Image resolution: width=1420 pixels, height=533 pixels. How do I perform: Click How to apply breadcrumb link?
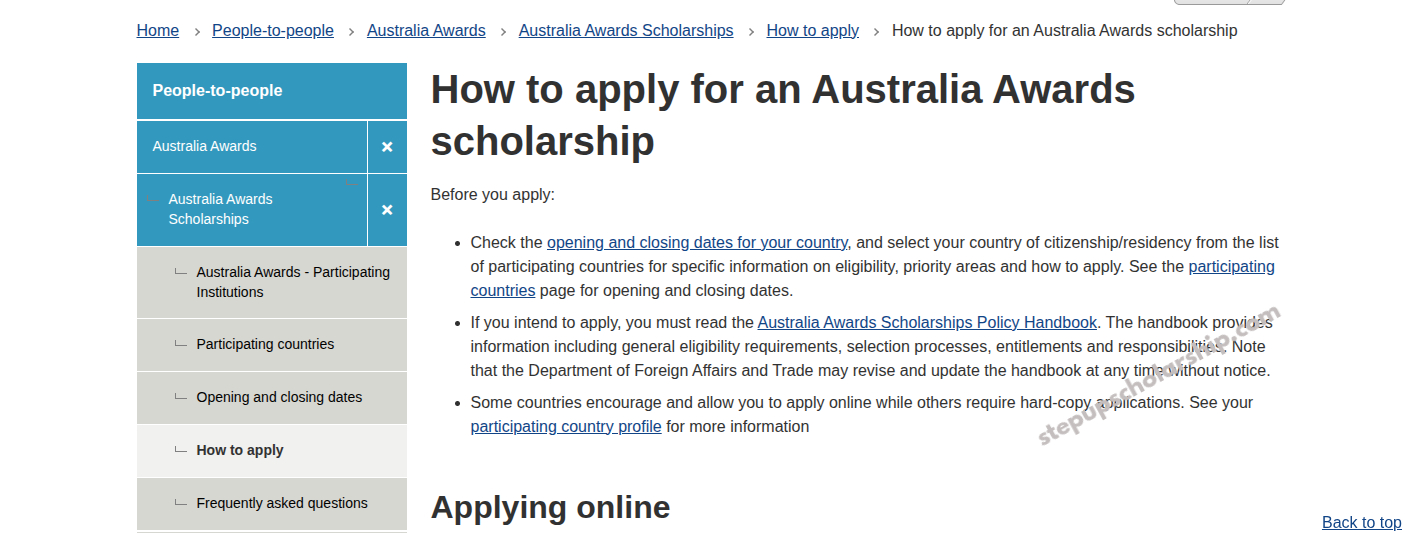tap(812, 31)
